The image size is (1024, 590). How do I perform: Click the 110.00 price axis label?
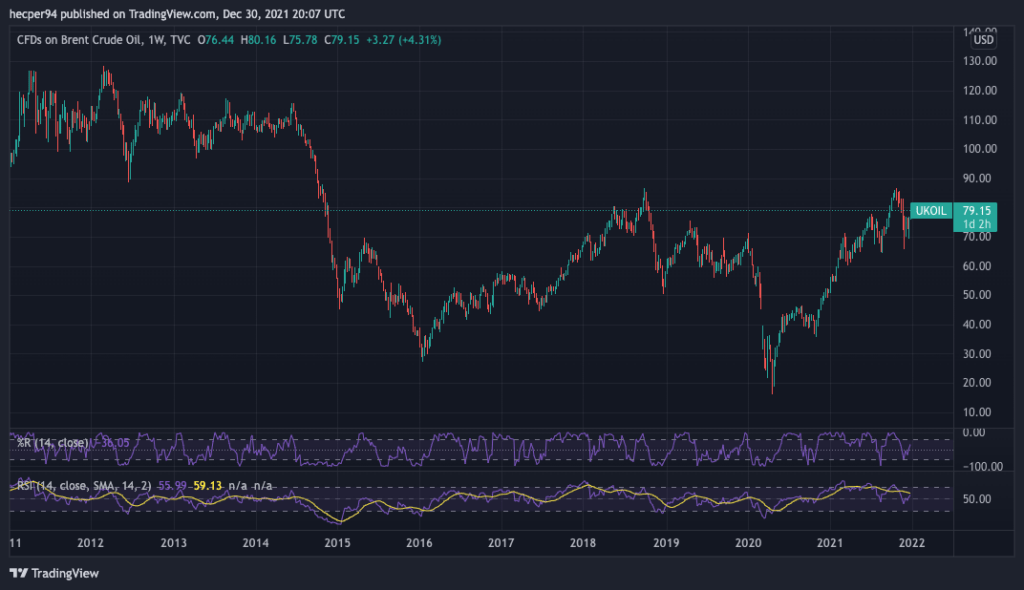click(x=980, y=120)
